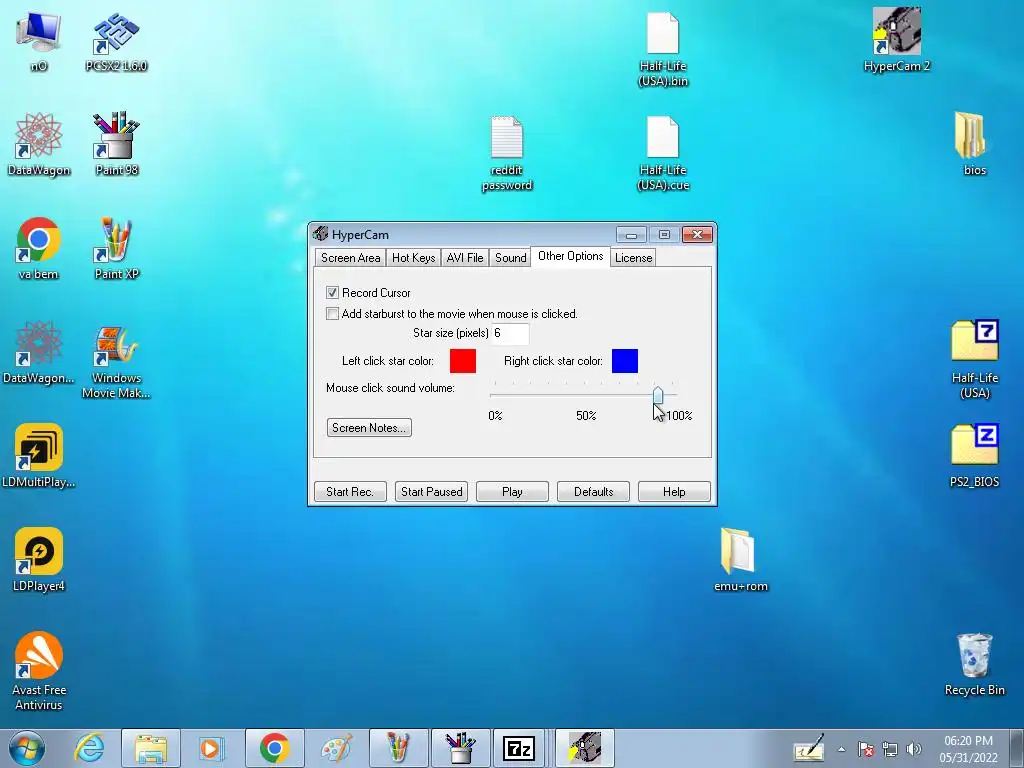This screenshot has height=768, width=1024.
Task: Open 7-Zip from the taskbar
Action: 519,748
